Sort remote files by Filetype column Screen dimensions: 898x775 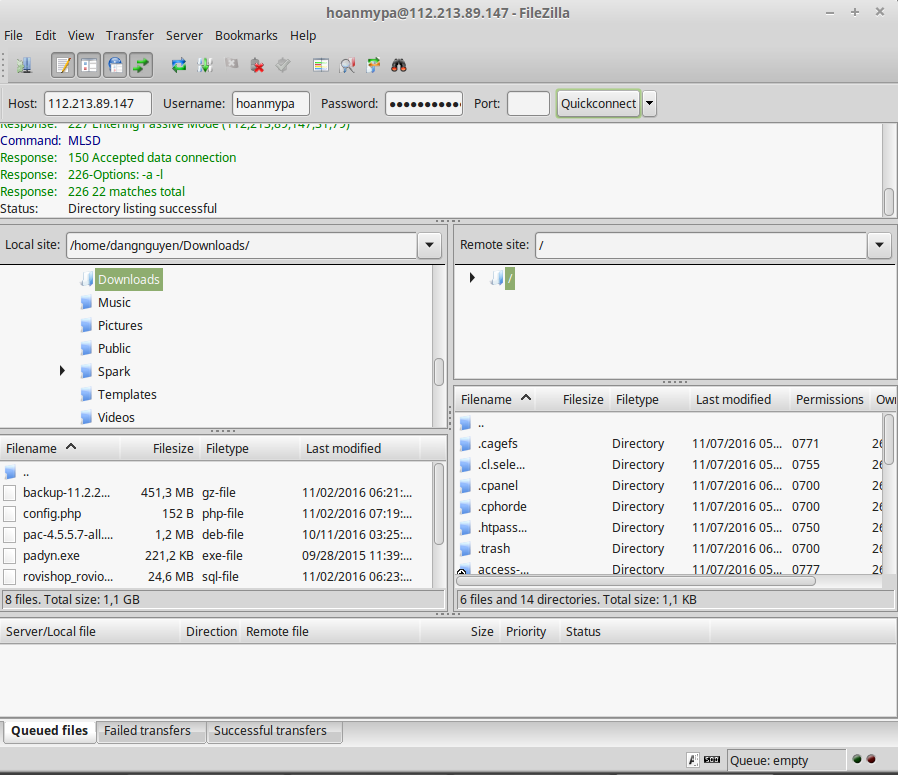649,400
